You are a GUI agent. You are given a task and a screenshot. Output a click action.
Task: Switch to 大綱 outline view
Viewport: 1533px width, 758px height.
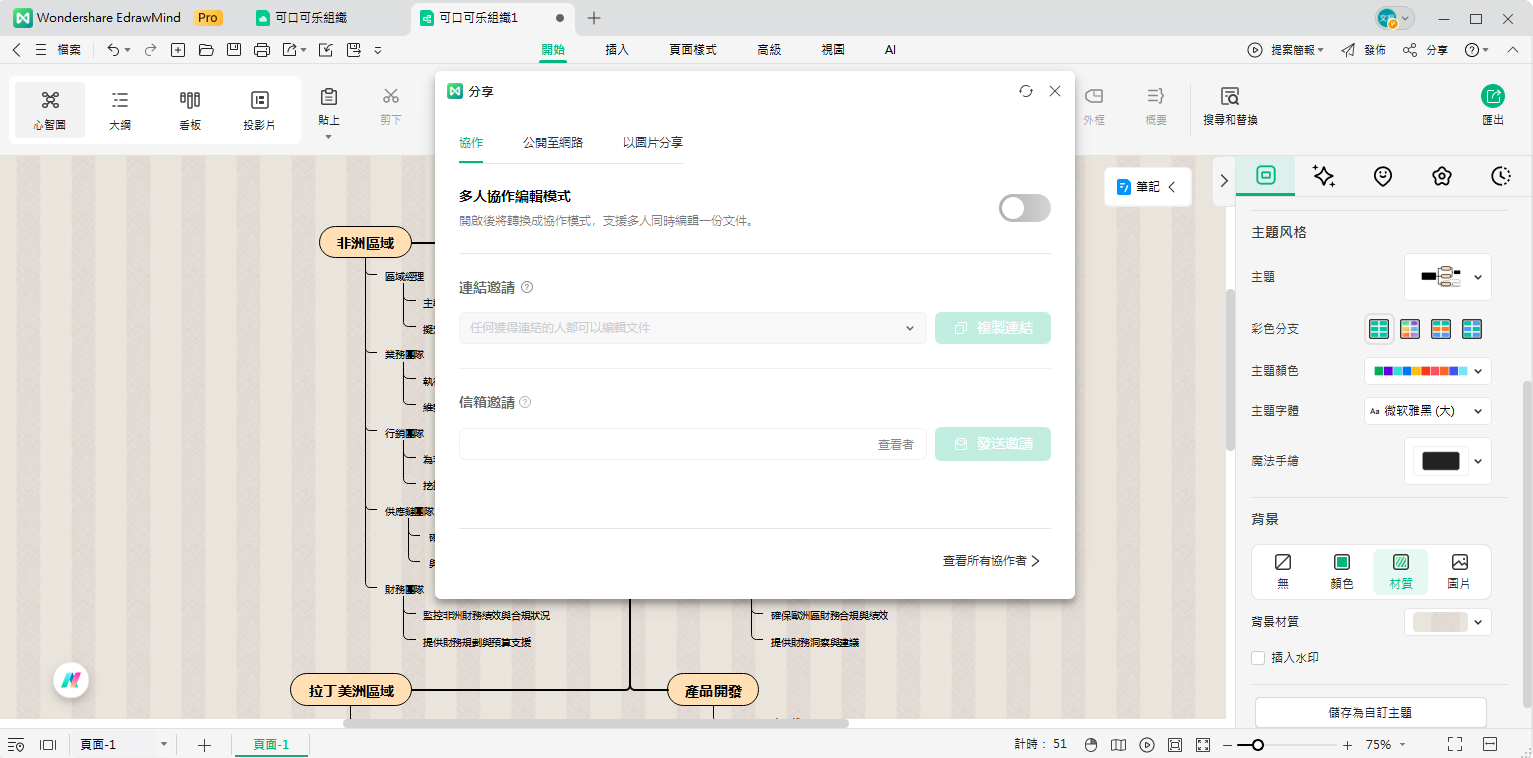click(x=120, y=108)
